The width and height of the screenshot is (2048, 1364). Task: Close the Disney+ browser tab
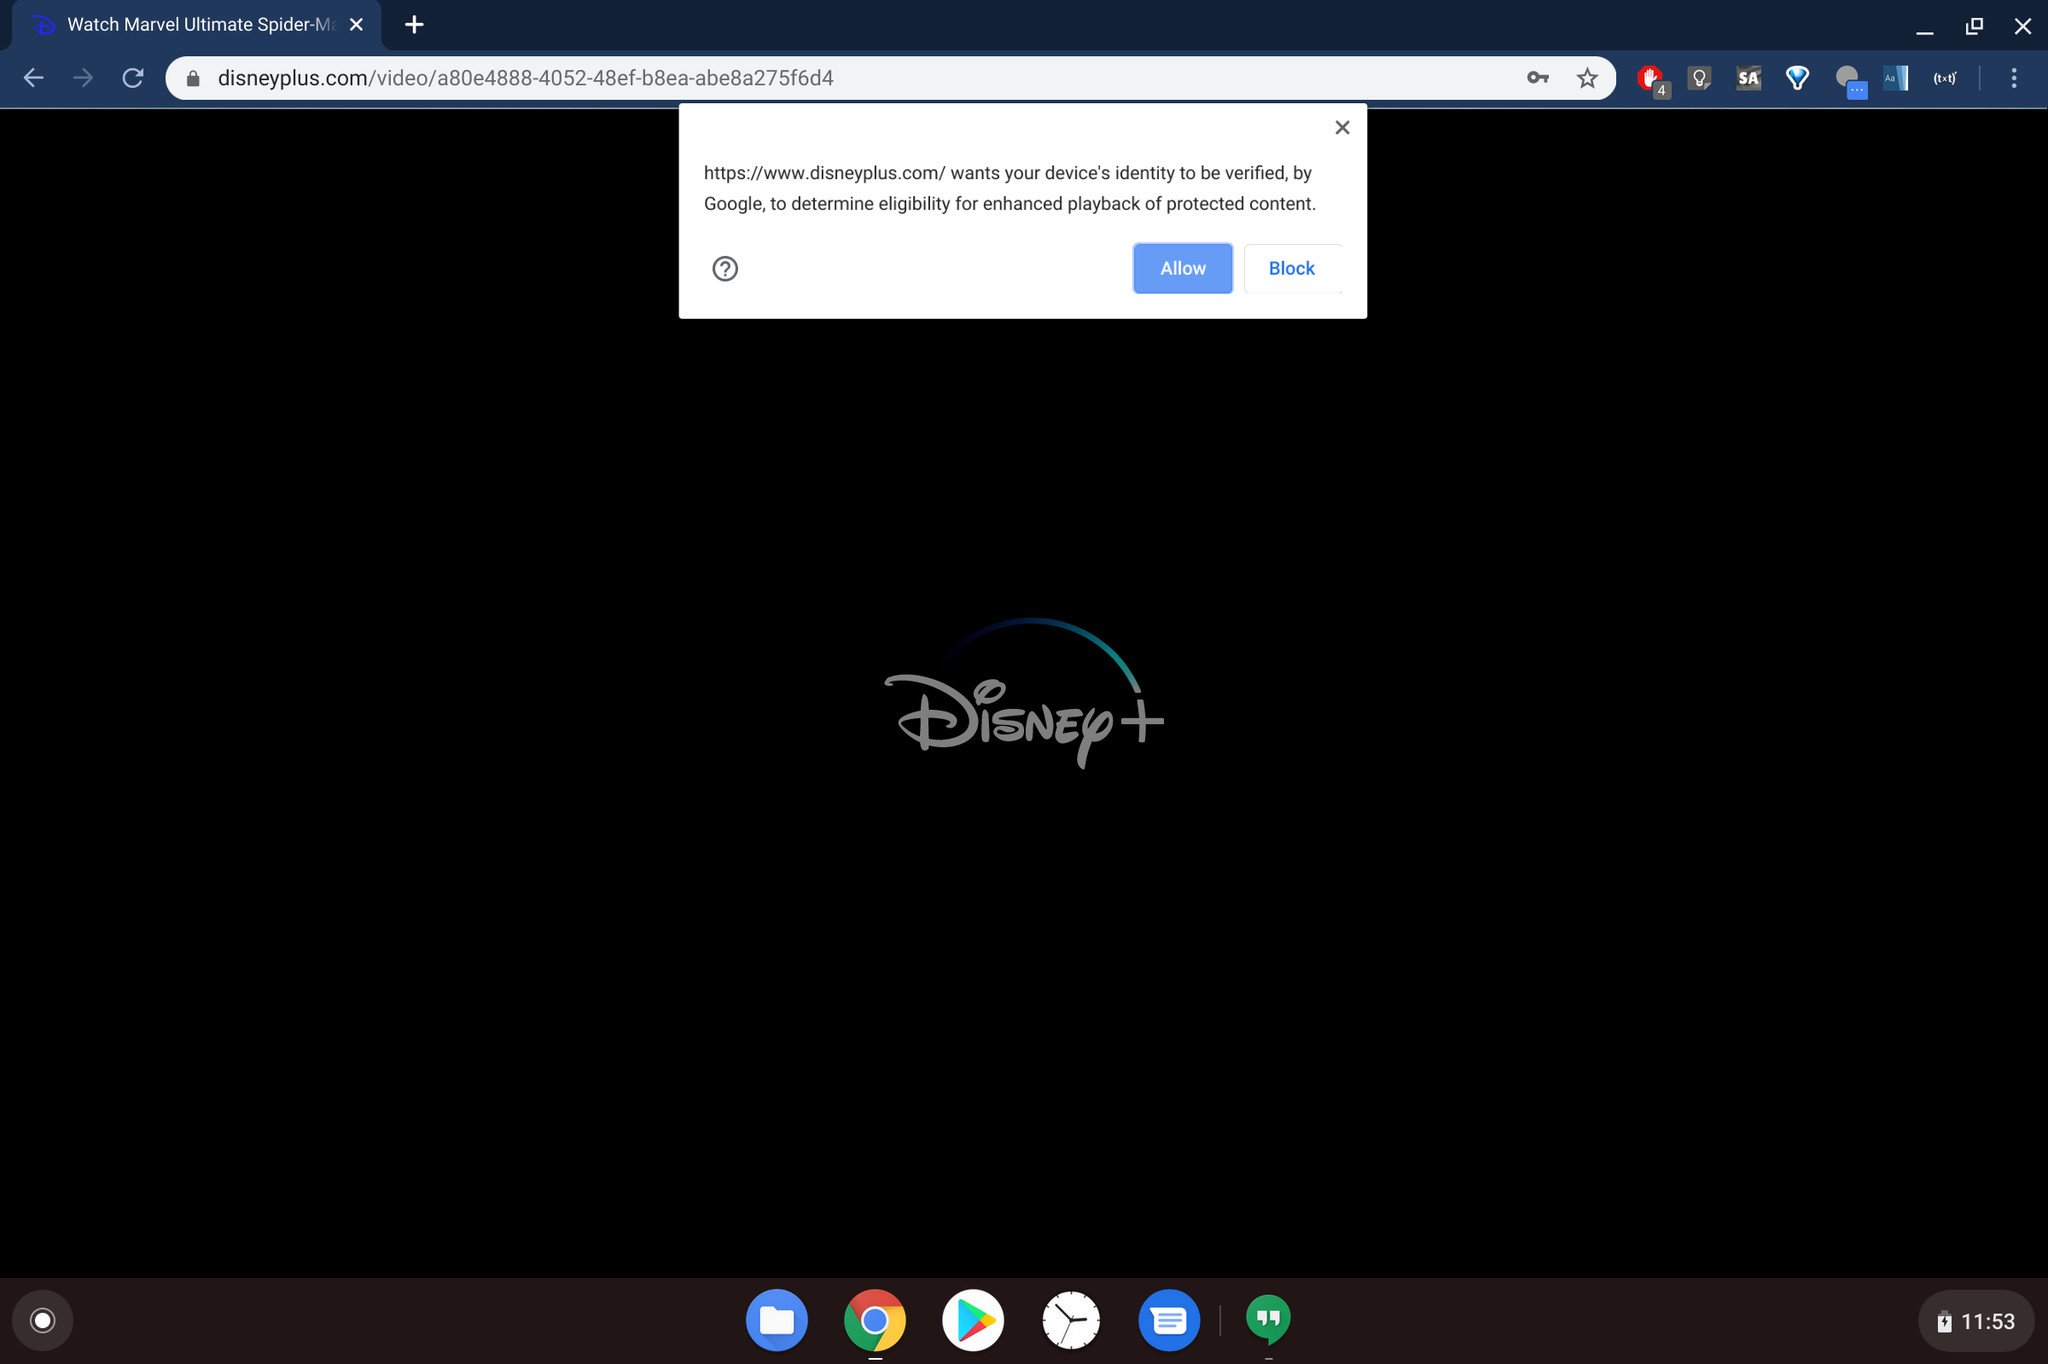click(356, 25)
